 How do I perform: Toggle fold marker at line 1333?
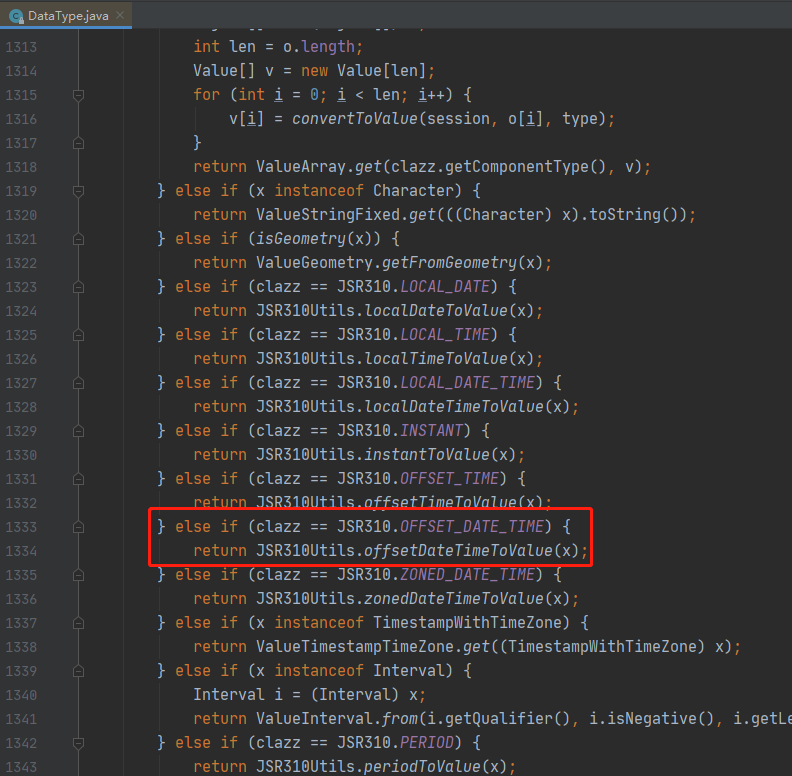(78, 527)
